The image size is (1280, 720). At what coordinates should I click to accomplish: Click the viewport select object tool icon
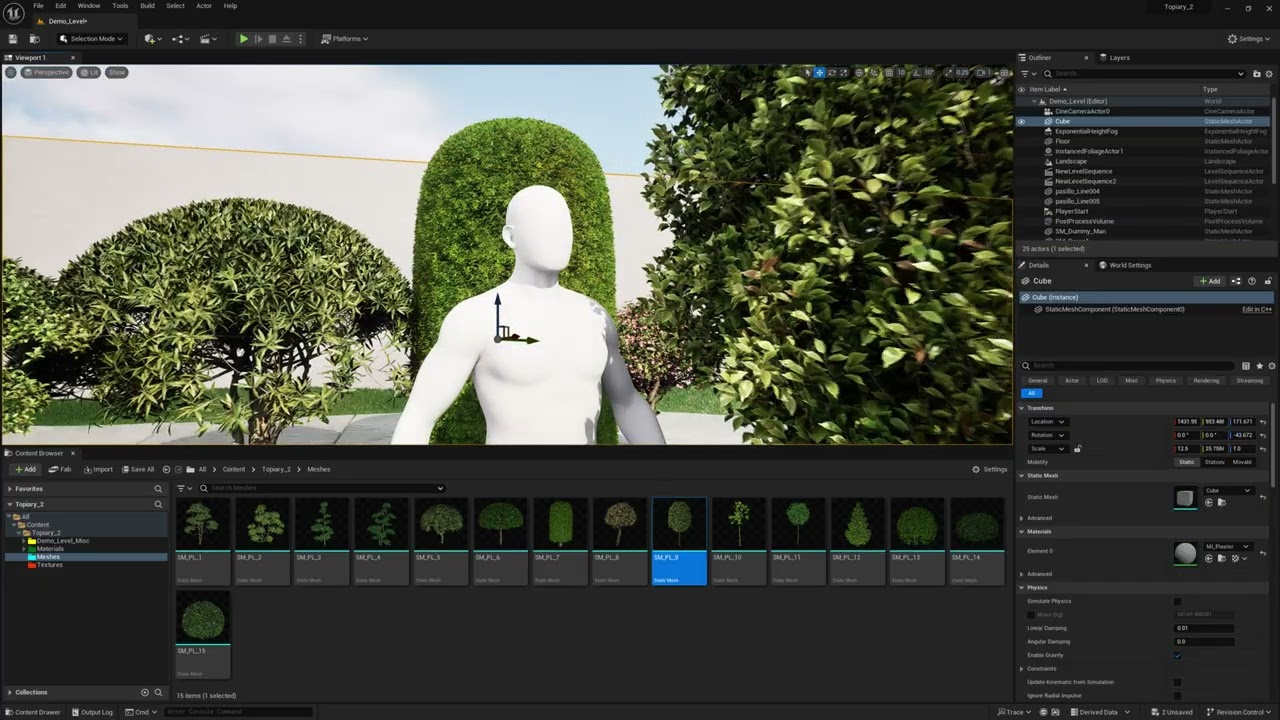tap(807, 72)
